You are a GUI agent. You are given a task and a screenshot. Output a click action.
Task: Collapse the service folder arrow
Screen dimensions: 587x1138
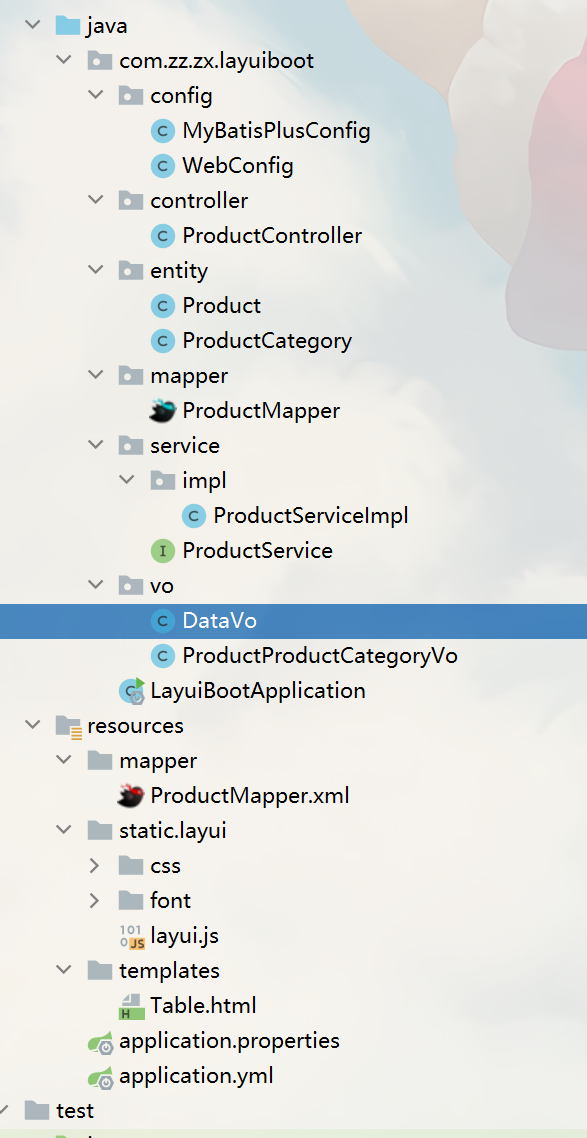click(x=95, y=445)
